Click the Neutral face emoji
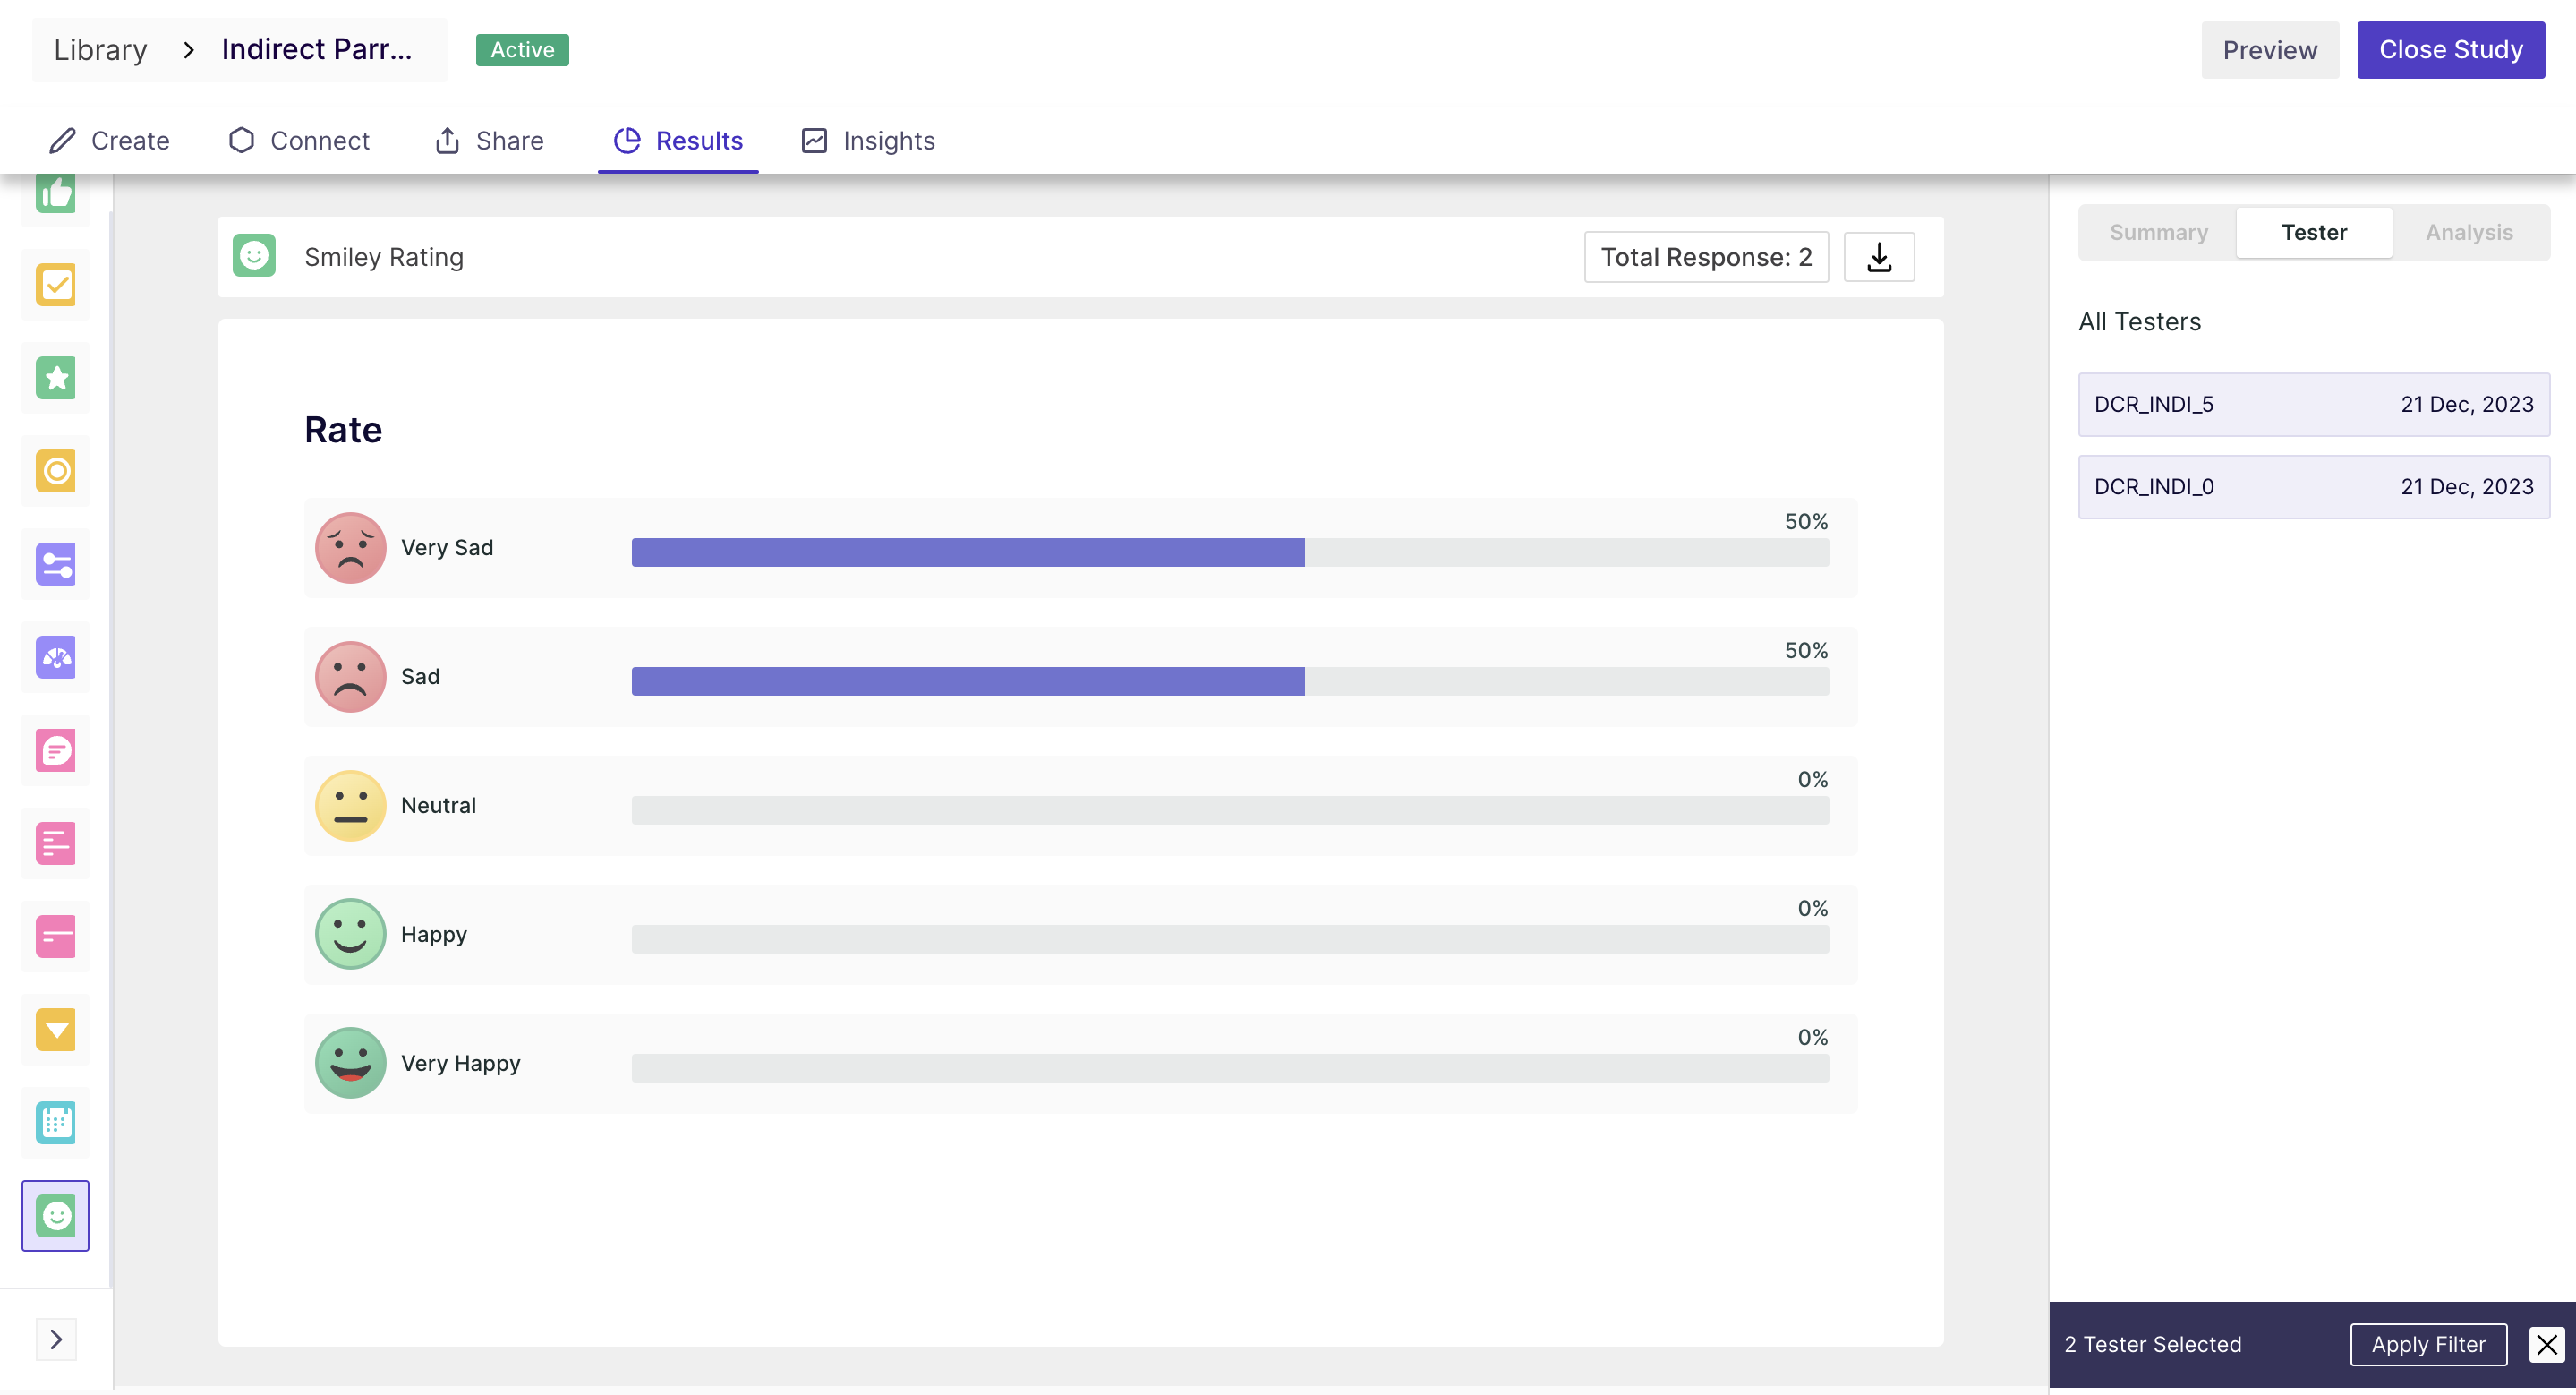The image size is (2576, 1395). tap(351, 806)
